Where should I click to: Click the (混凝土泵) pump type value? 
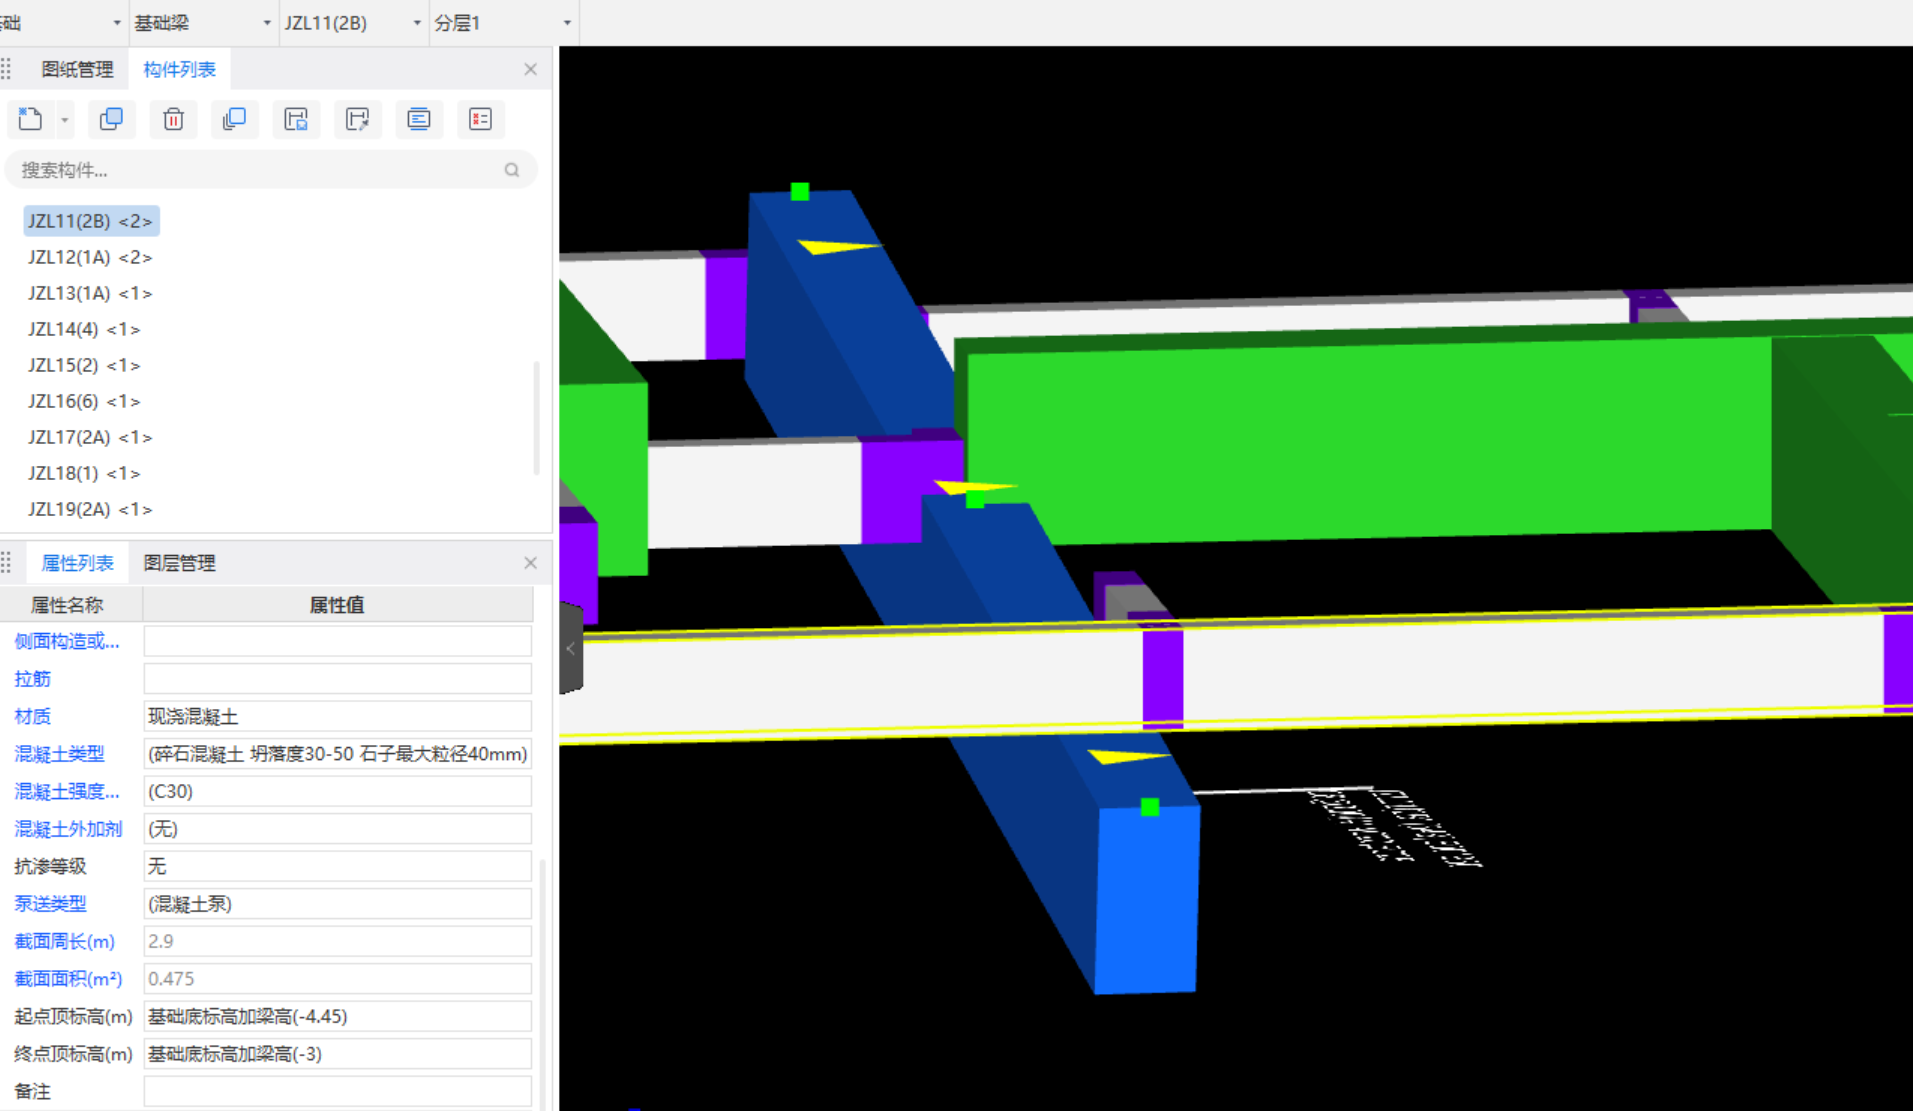[337, 904]
